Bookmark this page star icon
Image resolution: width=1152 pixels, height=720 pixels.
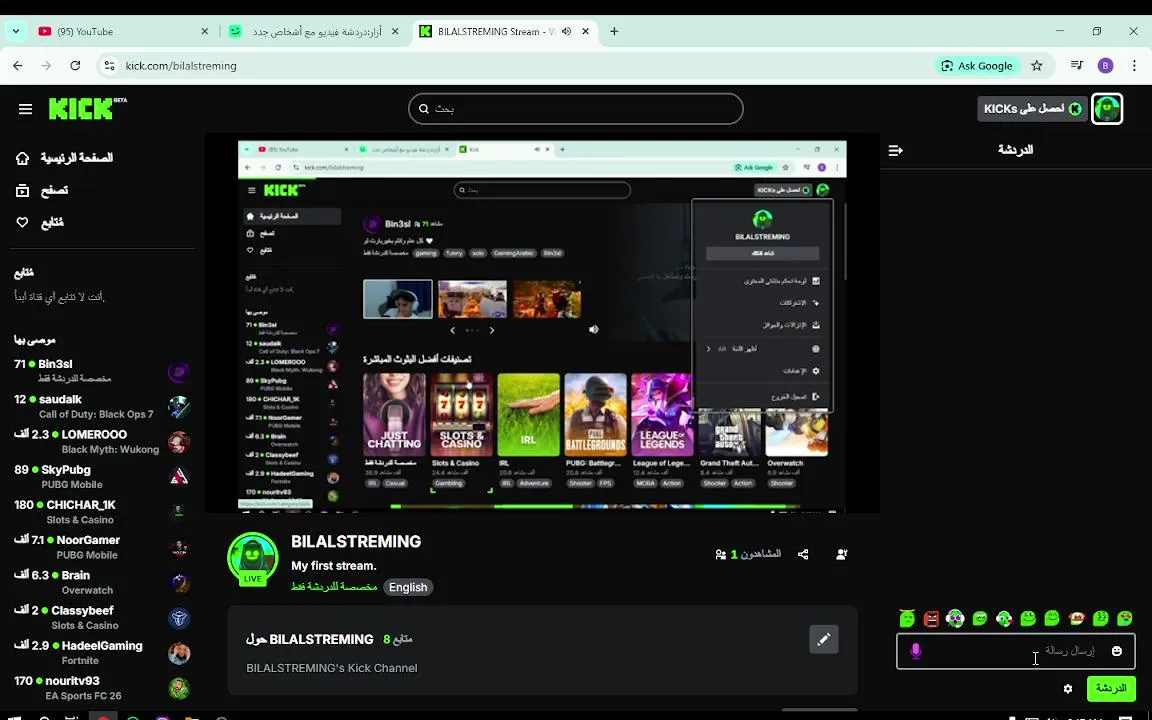[x=1037, y=65]
